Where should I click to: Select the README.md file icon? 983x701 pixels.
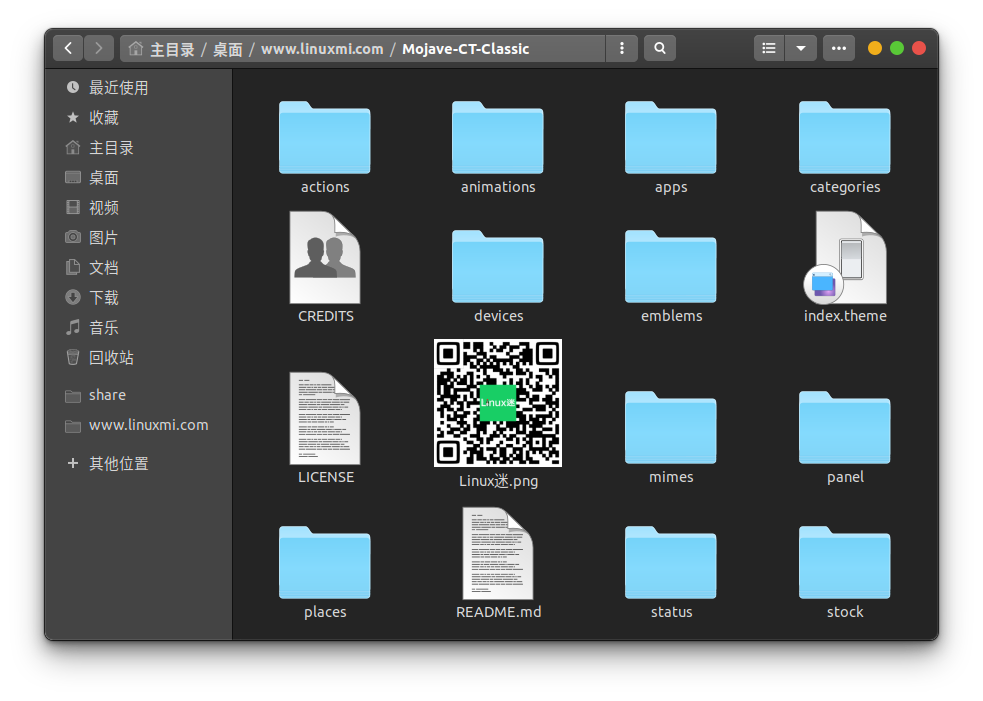[x=498, y=554]
